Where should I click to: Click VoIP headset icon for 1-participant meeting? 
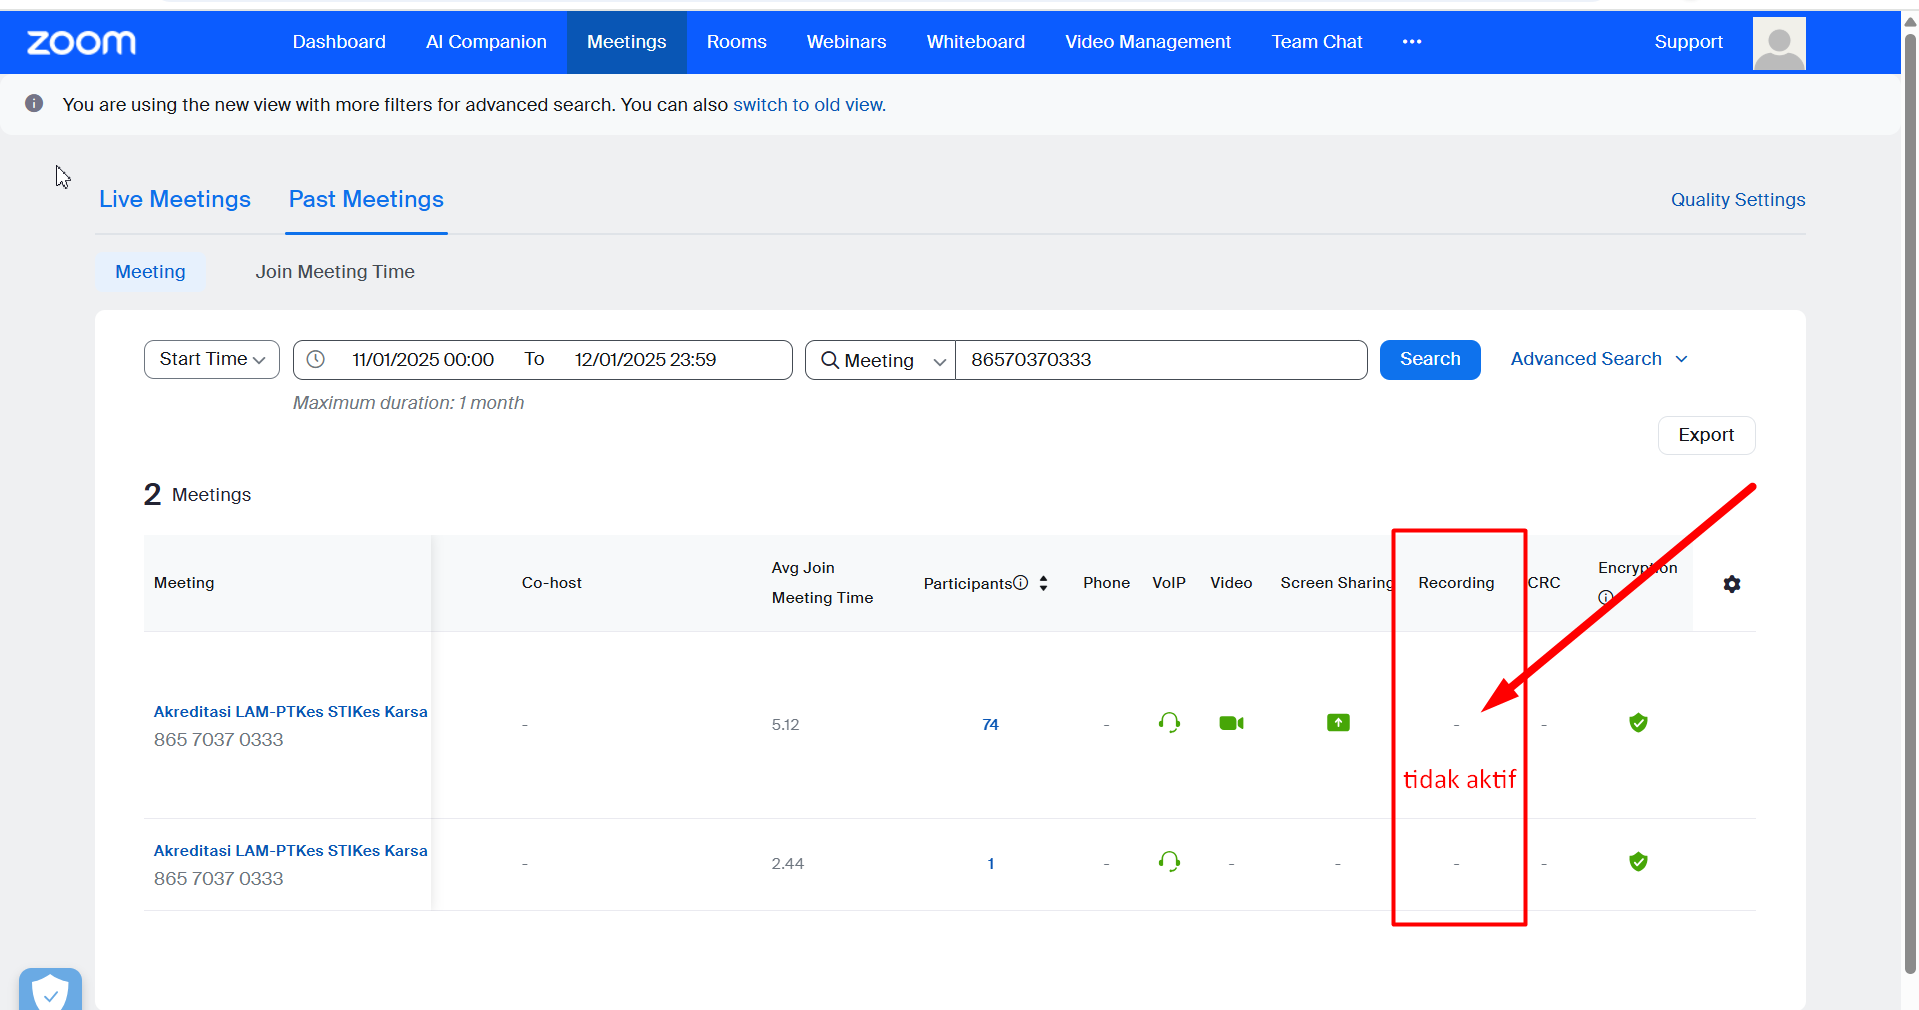point(1169,861)
